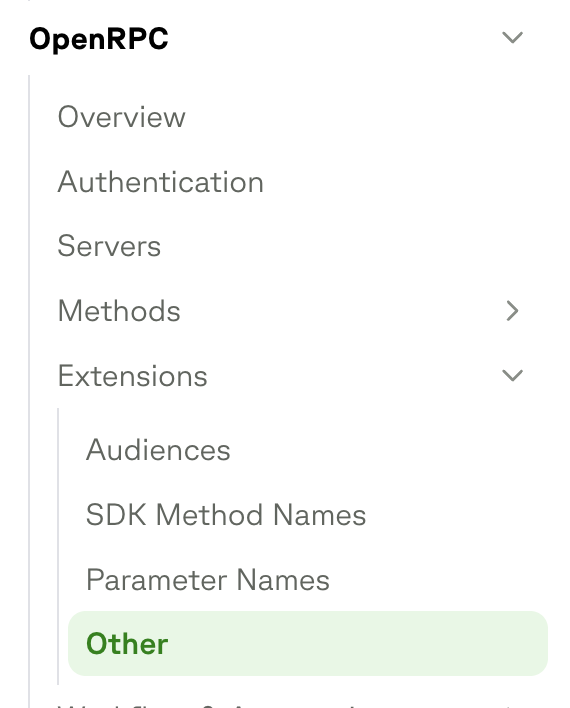Select the highlighted Other item
570x708 pixels.
[x=308, y=643]
